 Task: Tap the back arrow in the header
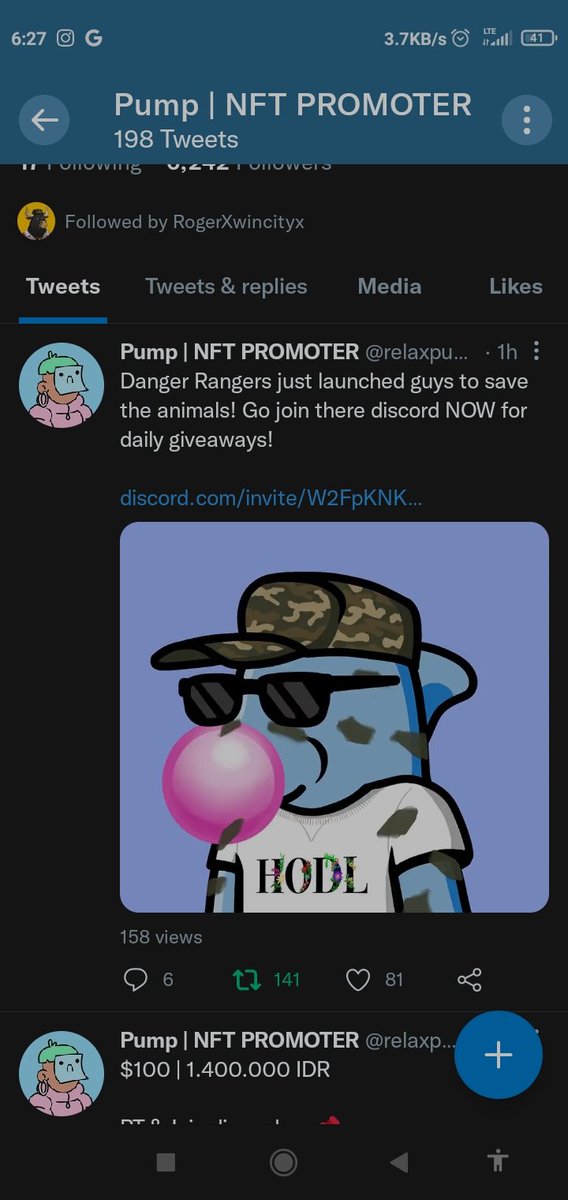[44, 121]
